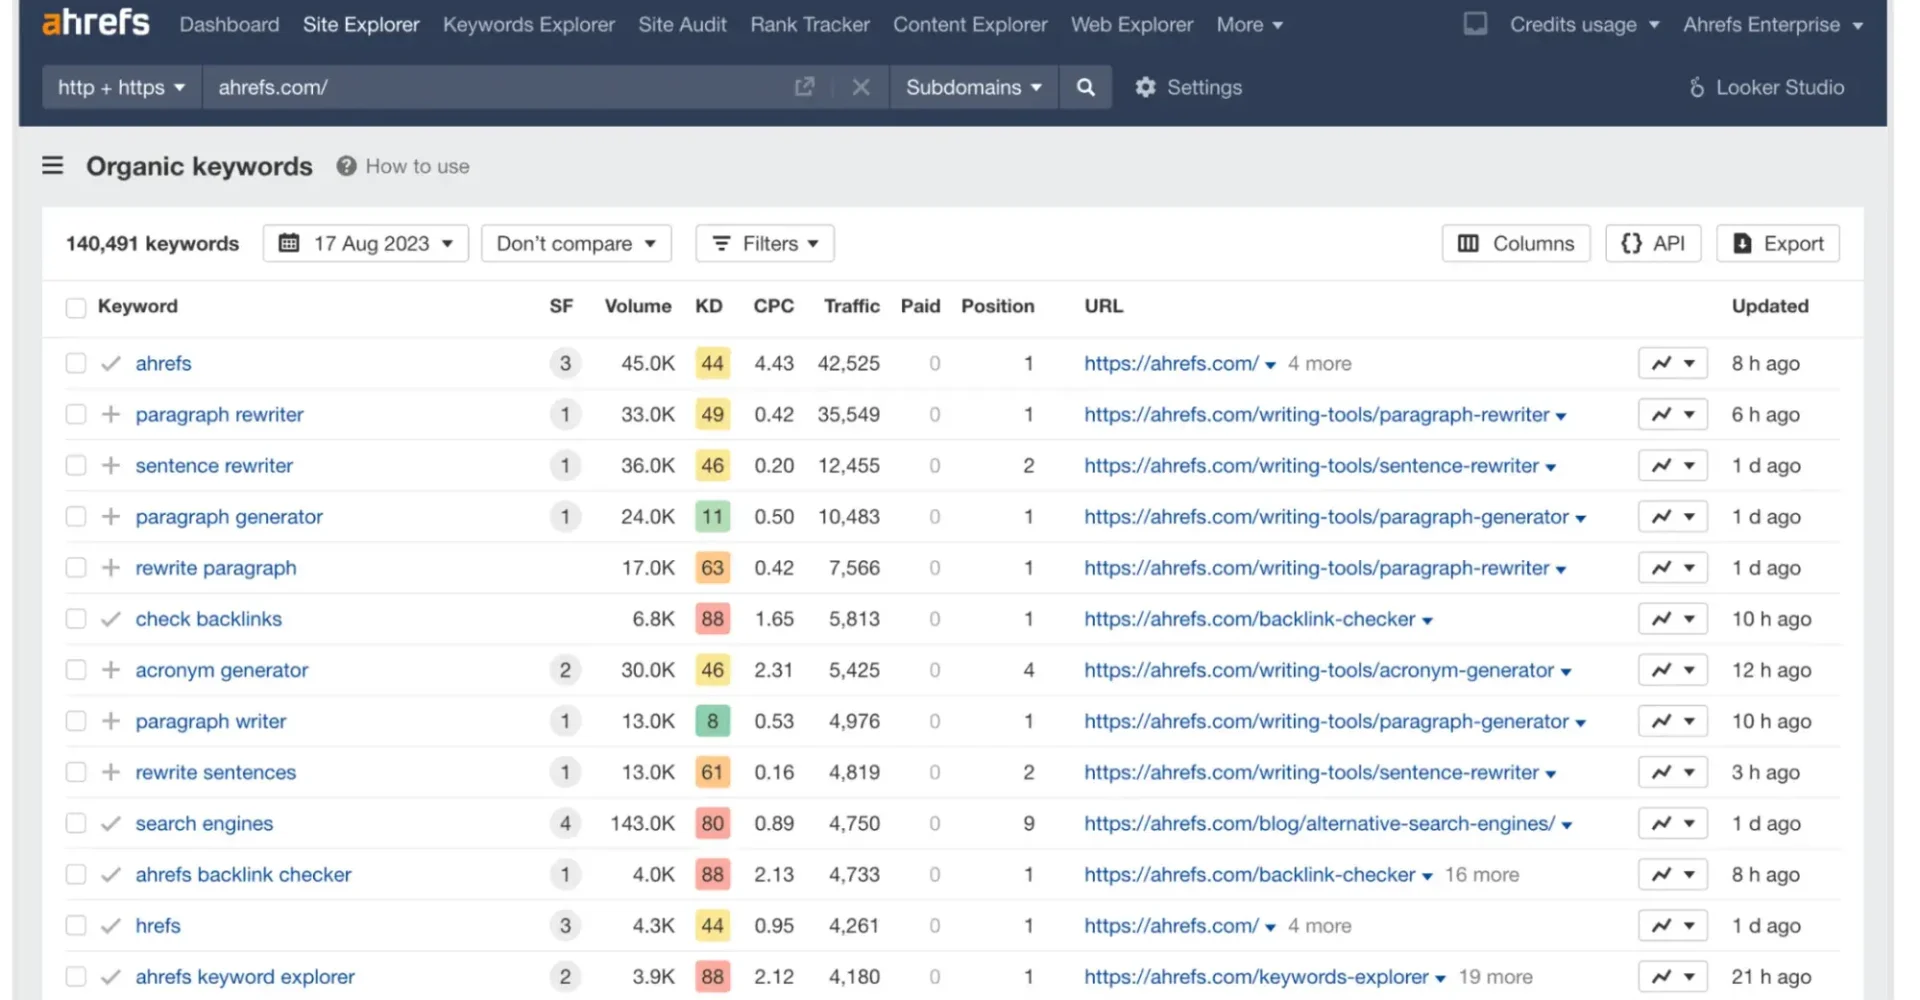Screen dimensions: 1920x1000
Task: Check the box for paragraph rewriter row
Action: click(76, 414)
